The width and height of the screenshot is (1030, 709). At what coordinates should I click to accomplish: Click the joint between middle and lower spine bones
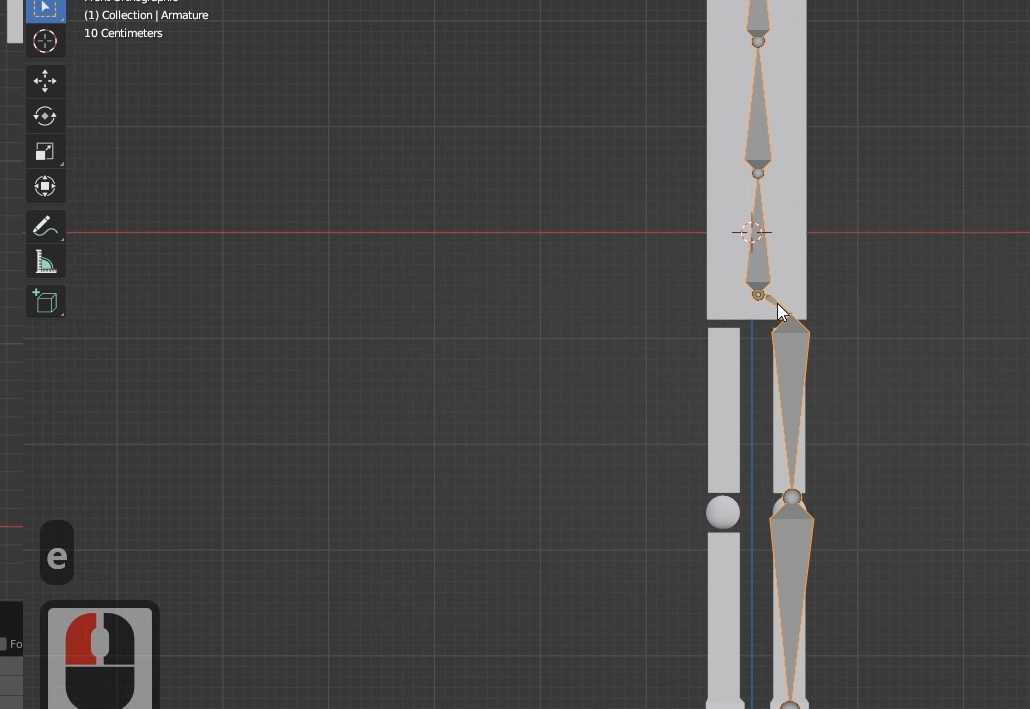[758, 173]
